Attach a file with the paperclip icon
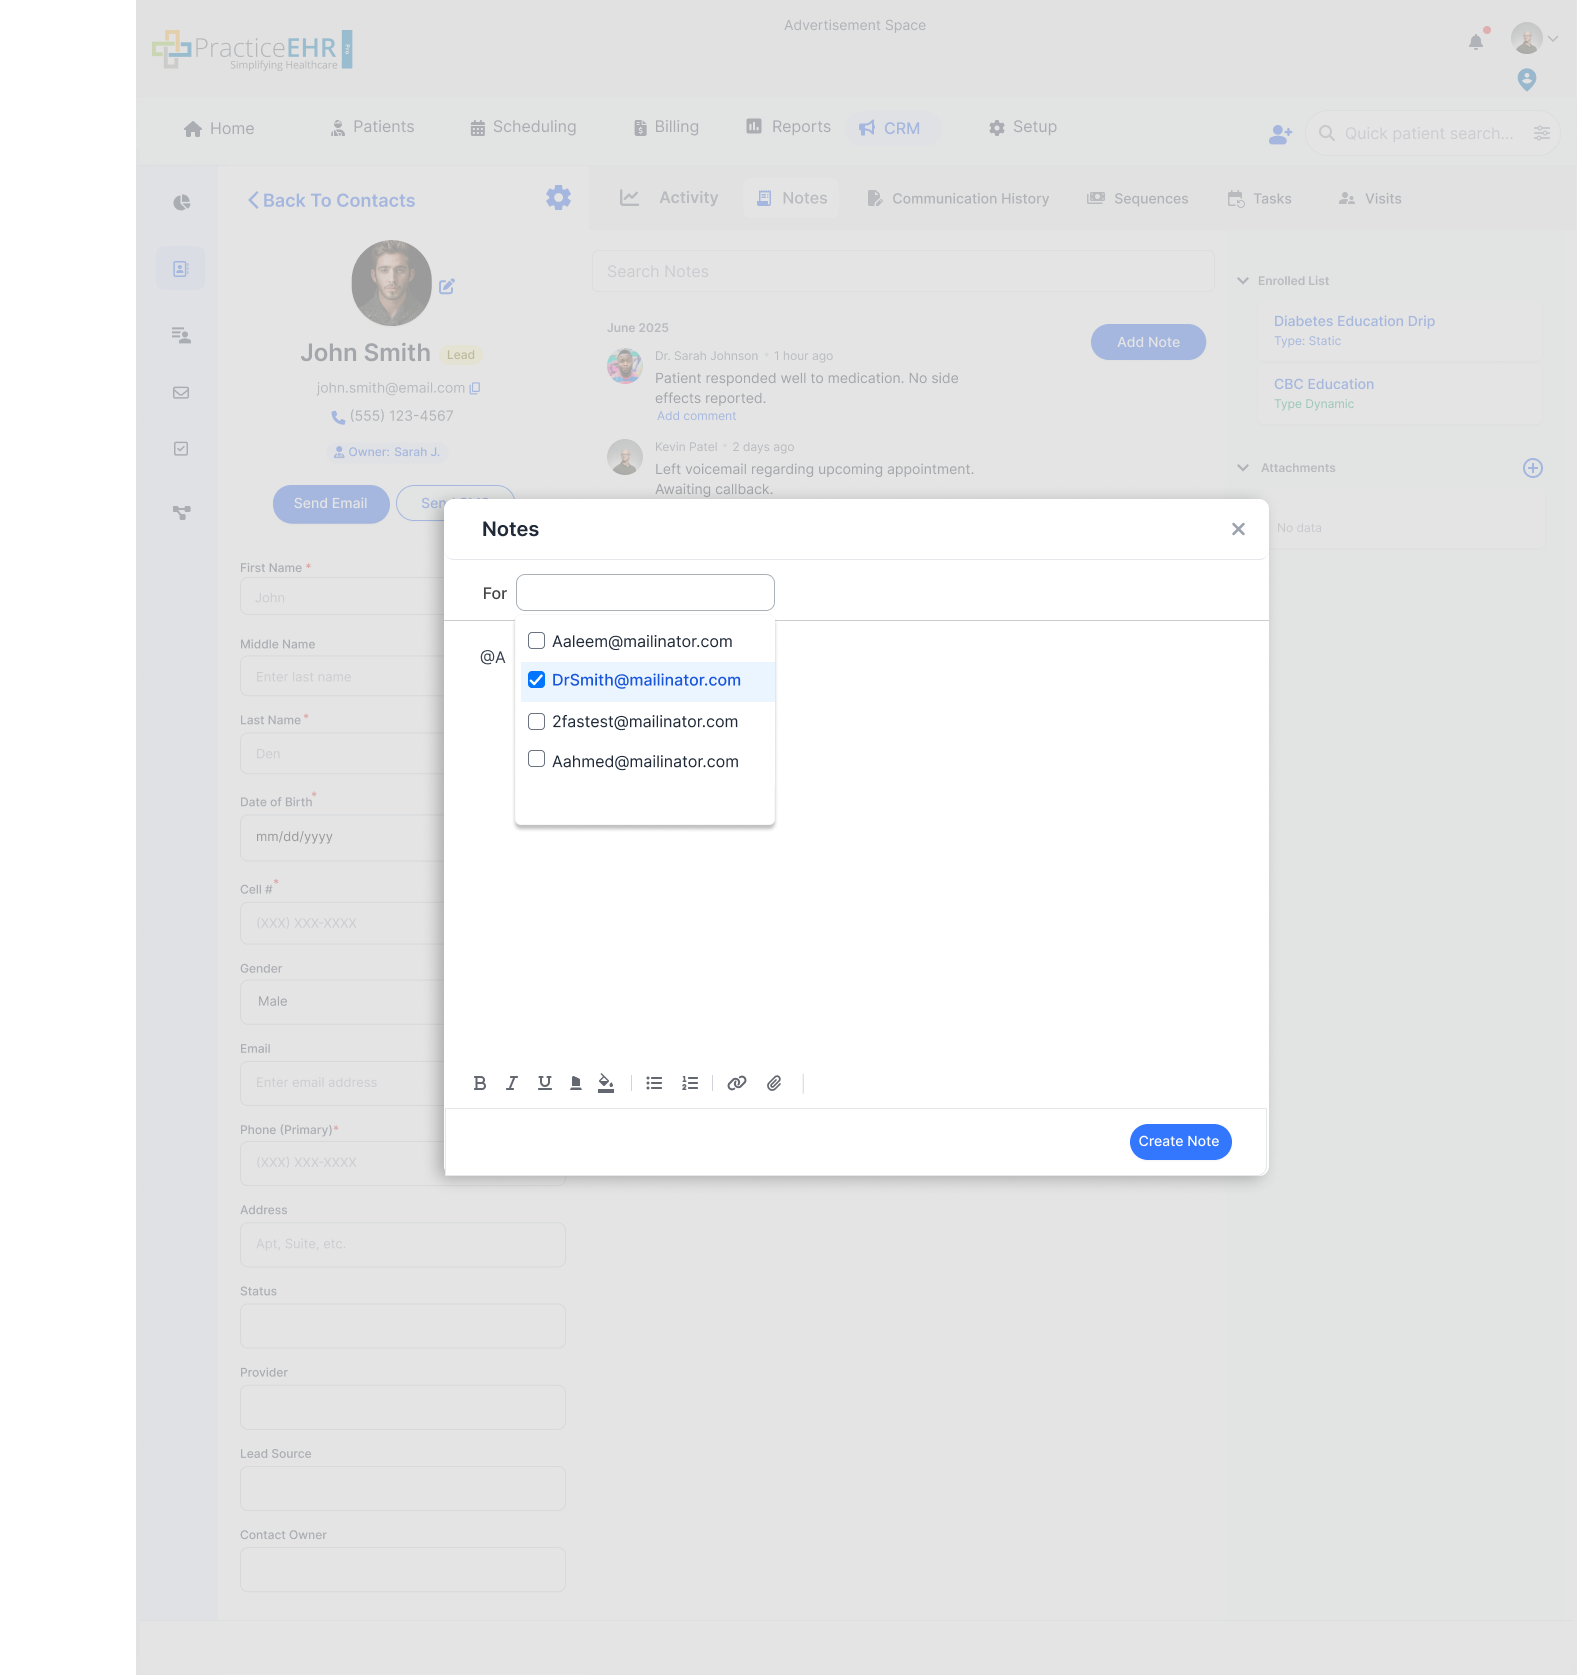 (x=774, y=1083)
